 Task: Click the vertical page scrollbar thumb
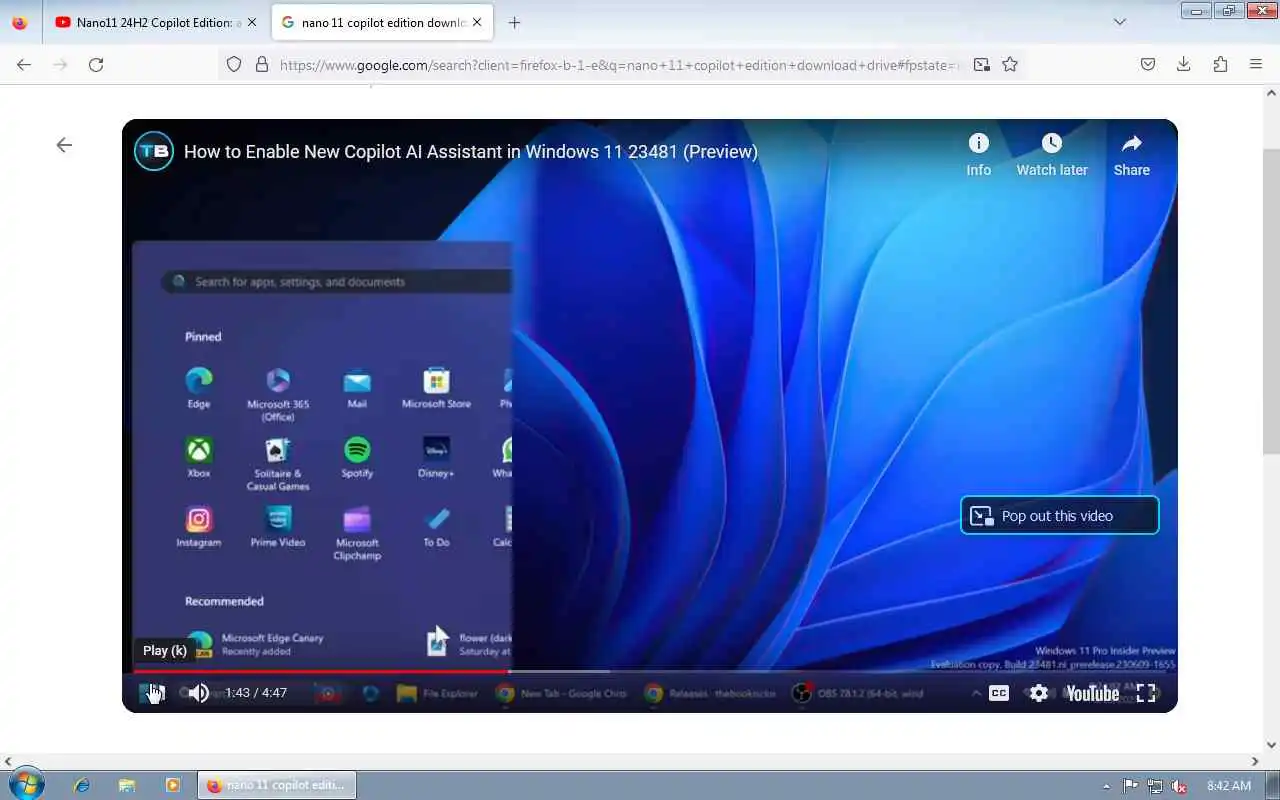pyautogui.click(x=1271, y=300)
